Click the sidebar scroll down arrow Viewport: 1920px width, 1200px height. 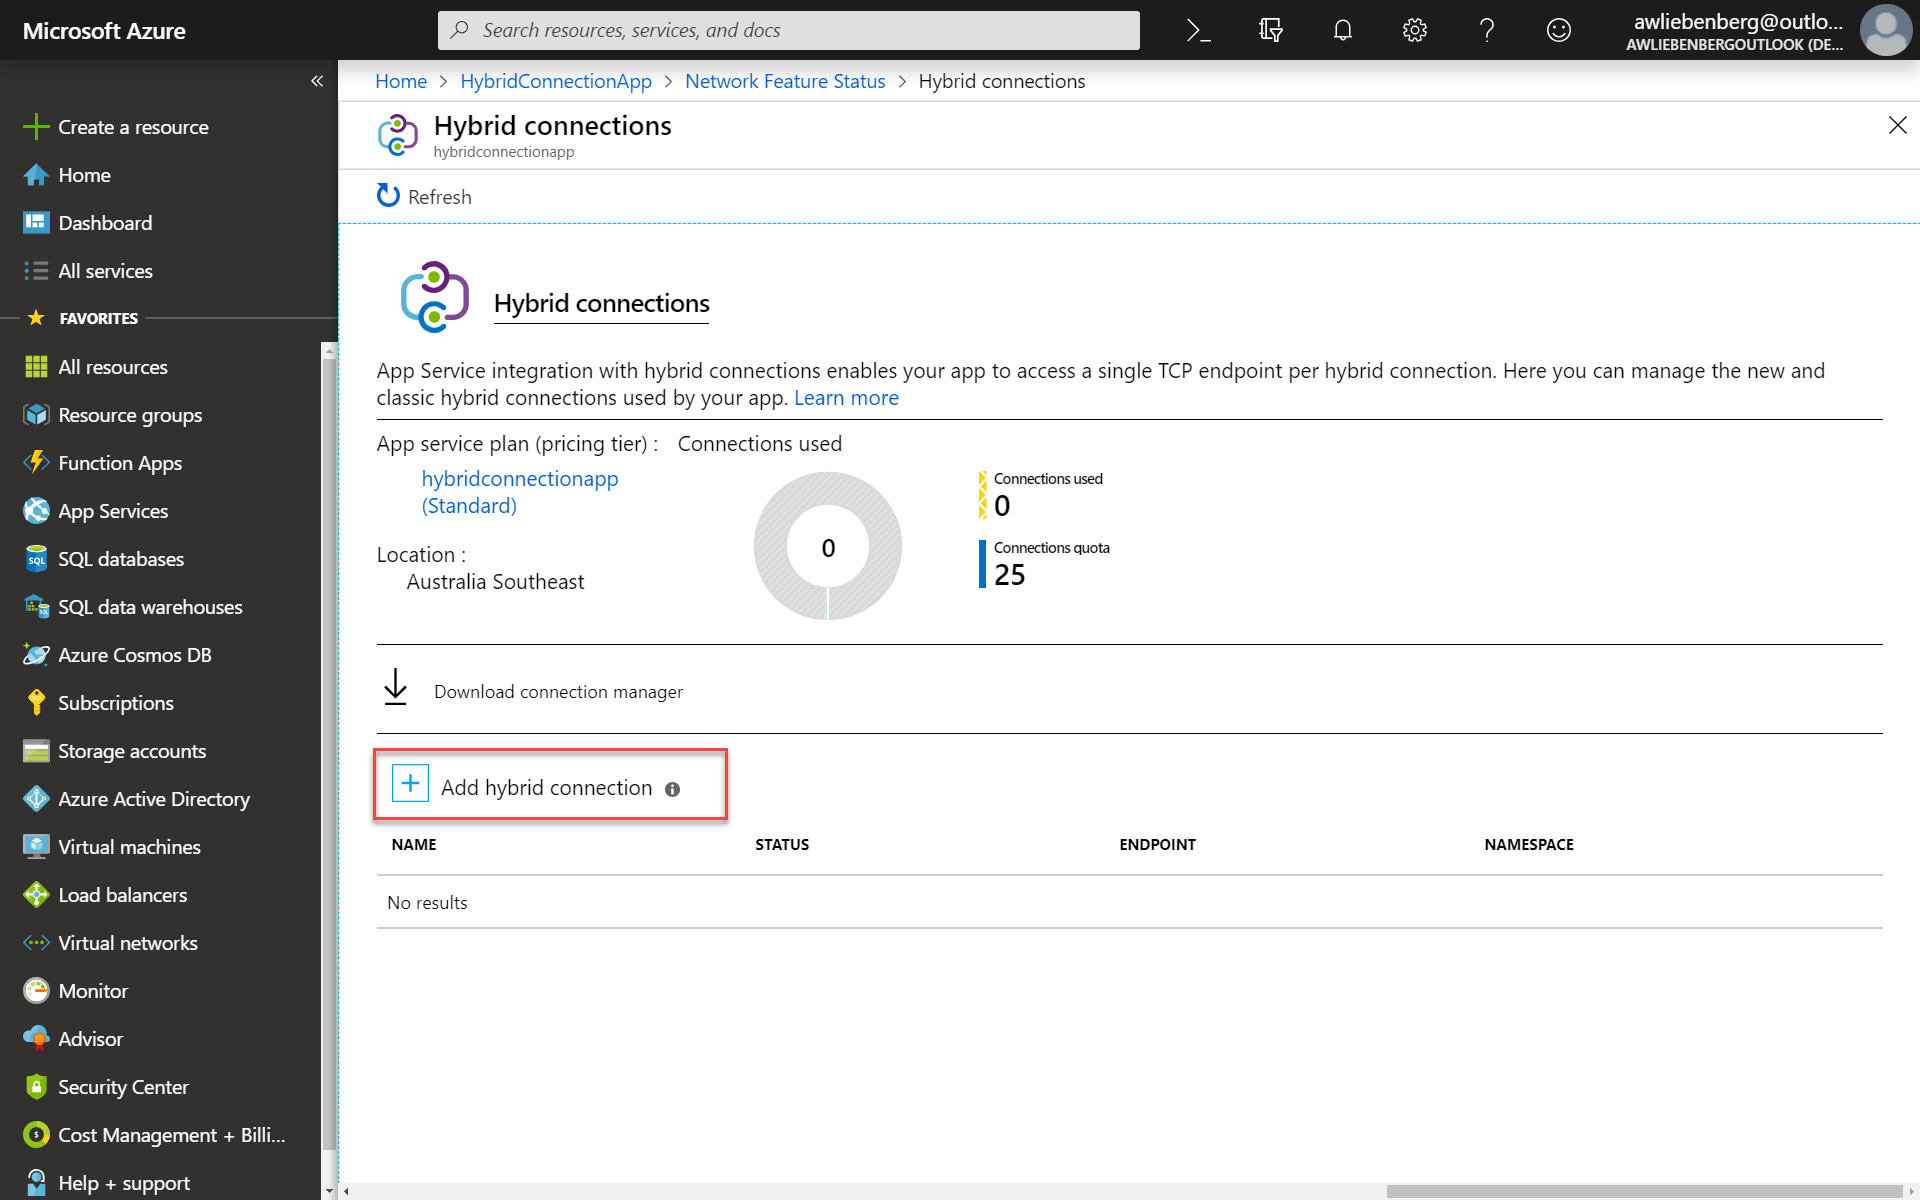329,1191
